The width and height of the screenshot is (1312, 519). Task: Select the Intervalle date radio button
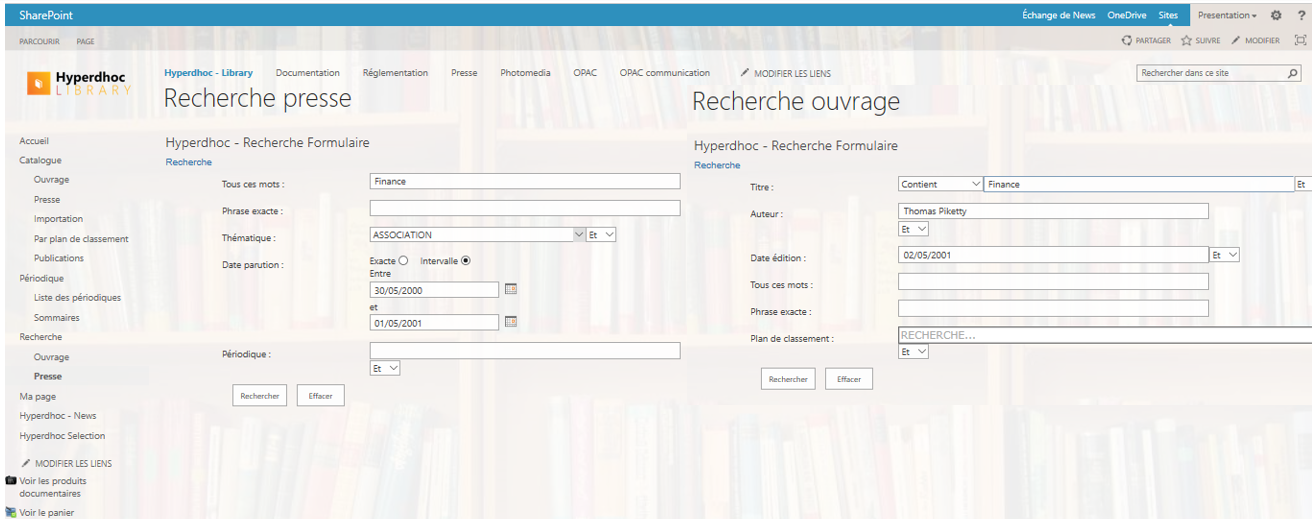point(466,260)
